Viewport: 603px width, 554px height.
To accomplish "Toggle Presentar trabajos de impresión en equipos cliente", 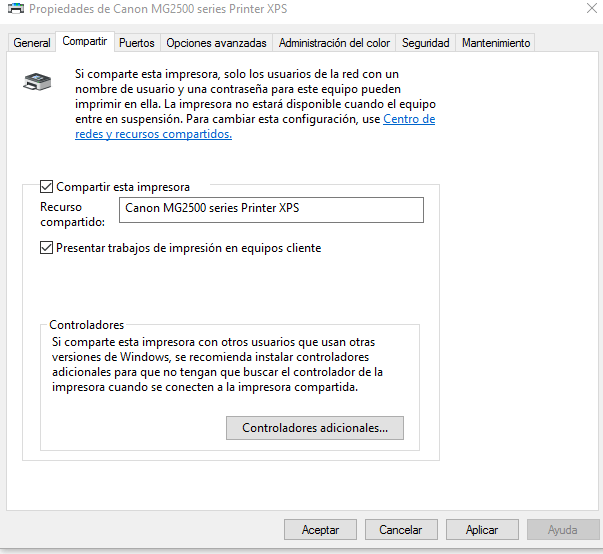I will click(46, 248).
